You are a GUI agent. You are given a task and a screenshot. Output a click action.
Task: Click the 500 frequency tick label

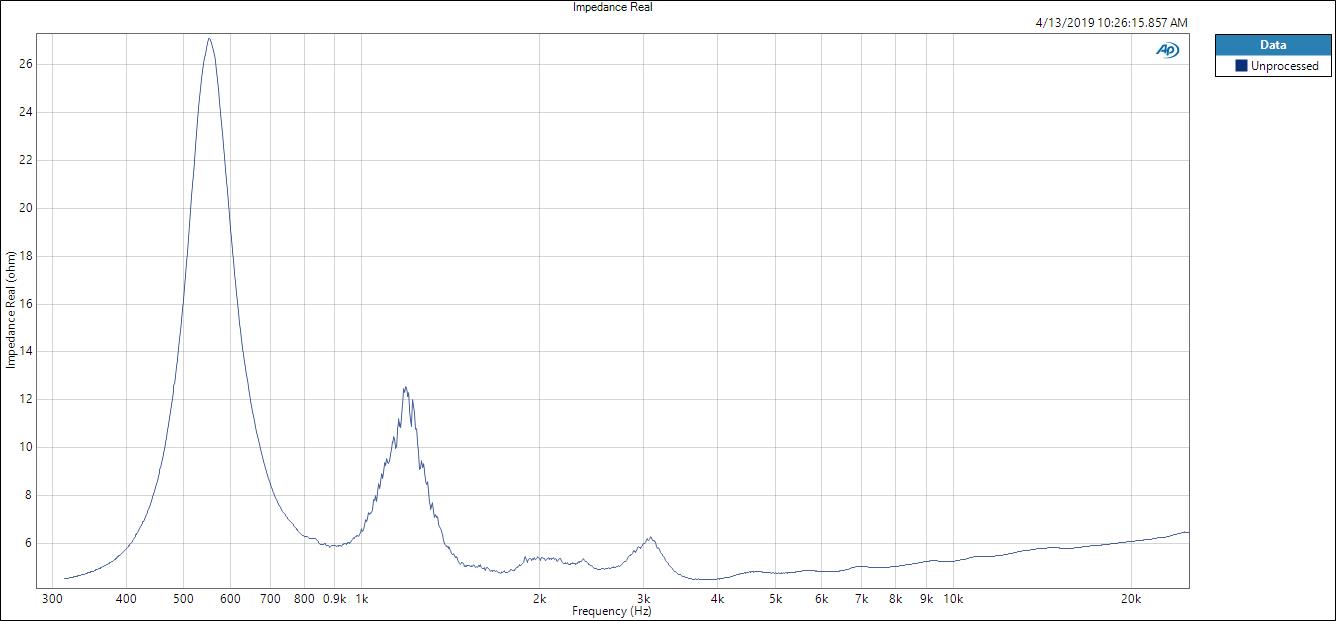coord(183,599)
